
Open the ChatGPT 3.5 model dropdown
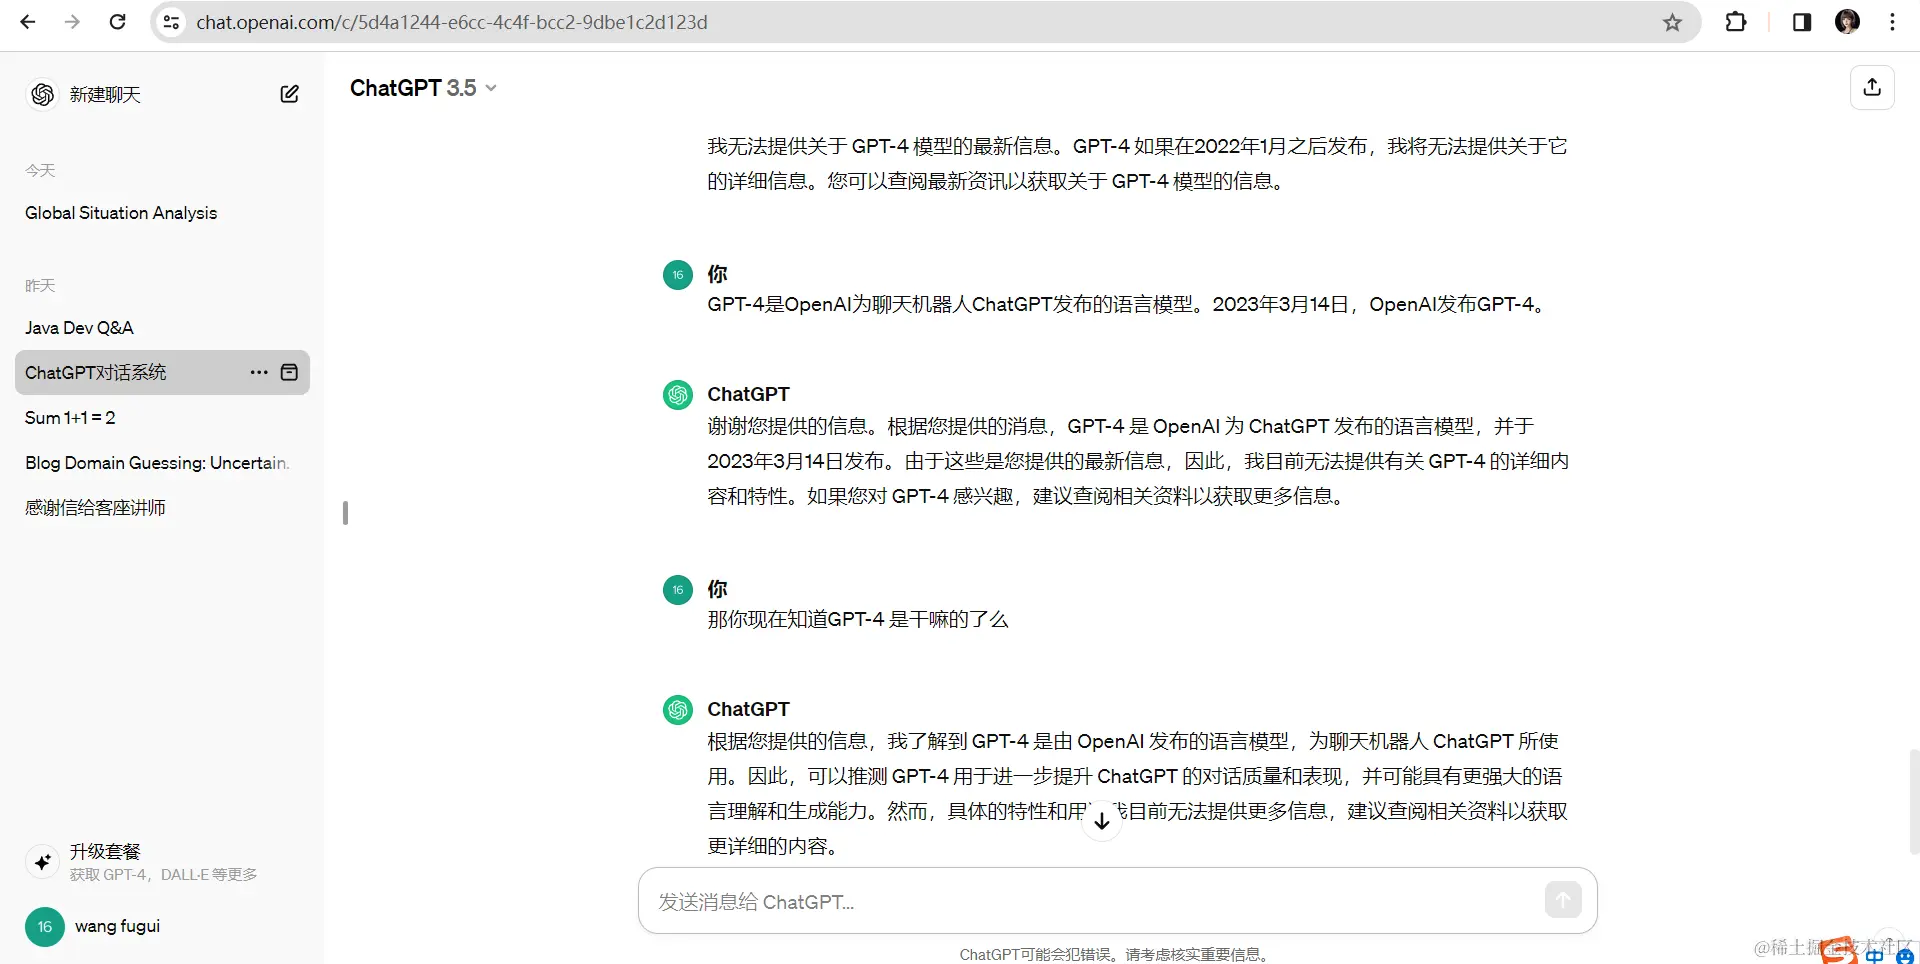pos(423,88)
